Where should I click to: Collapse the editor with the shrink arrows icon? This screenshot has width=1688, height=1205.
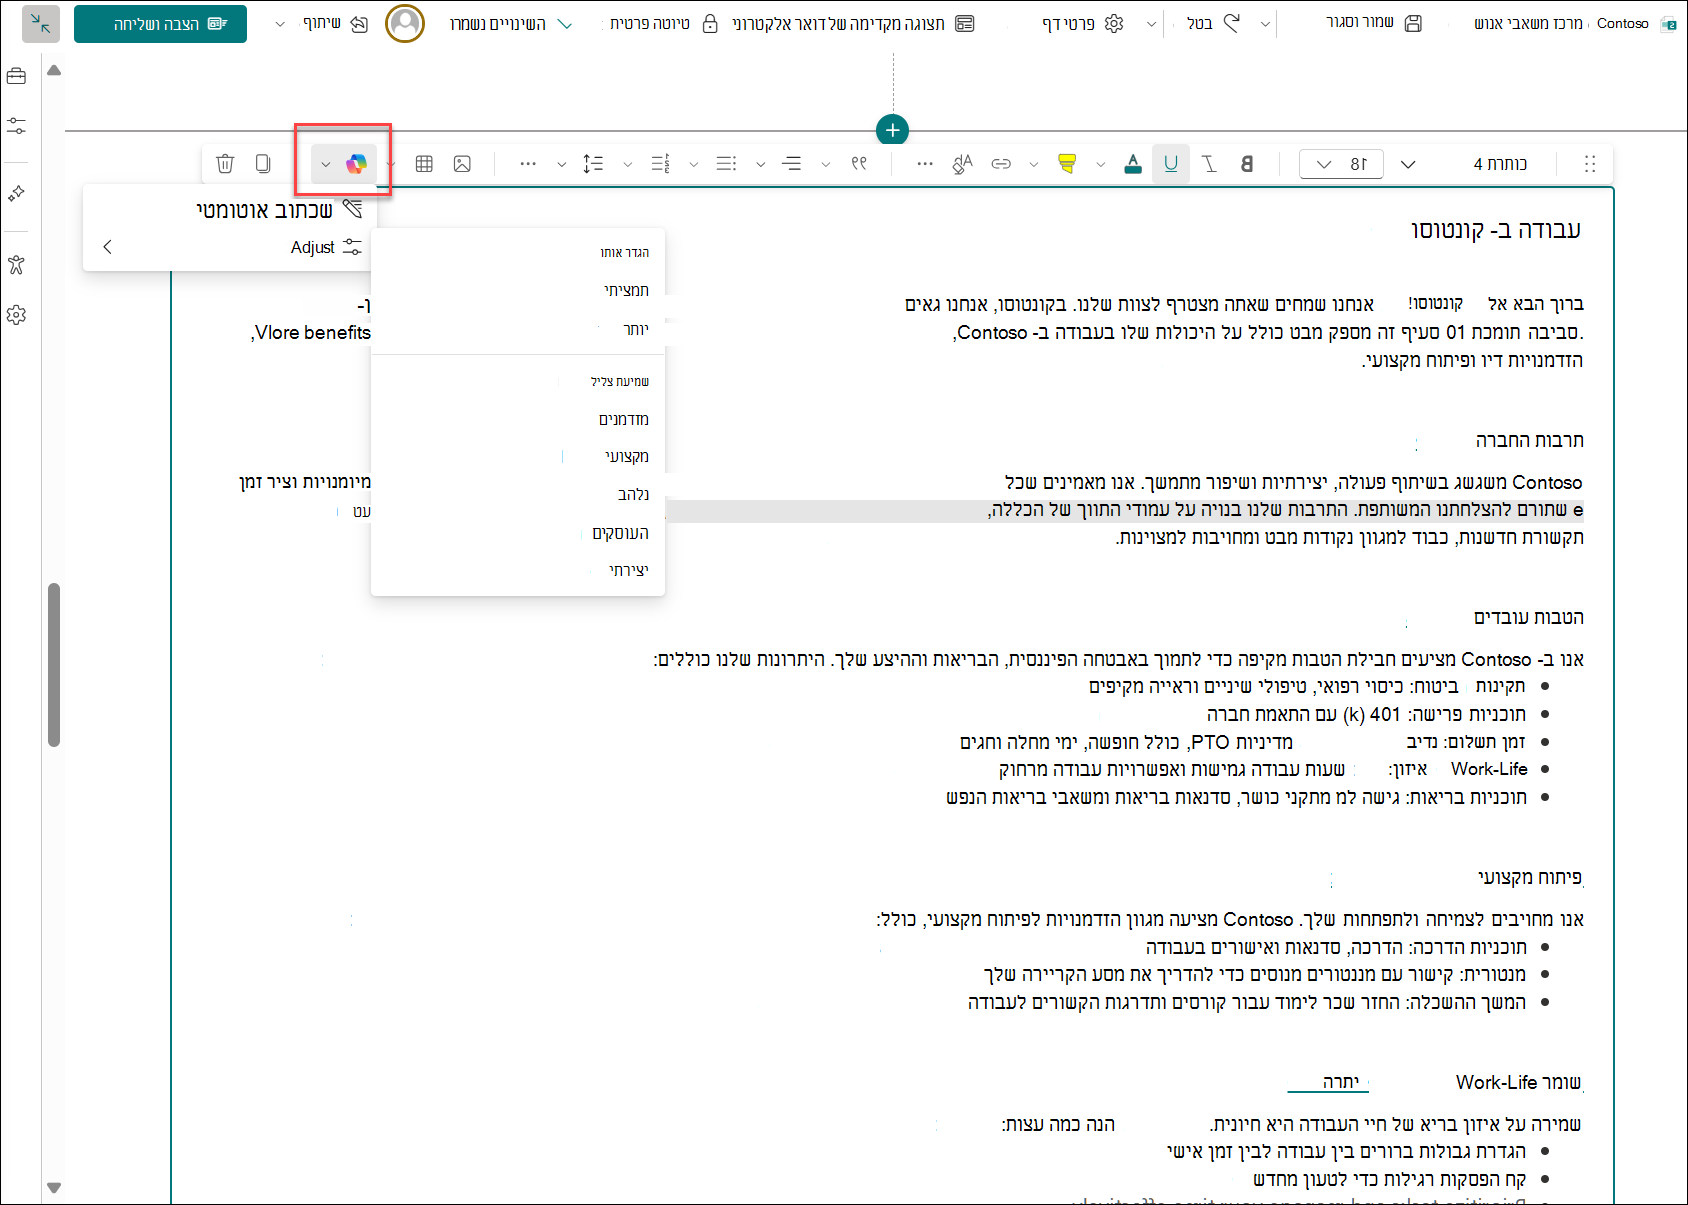coord(41,24)
